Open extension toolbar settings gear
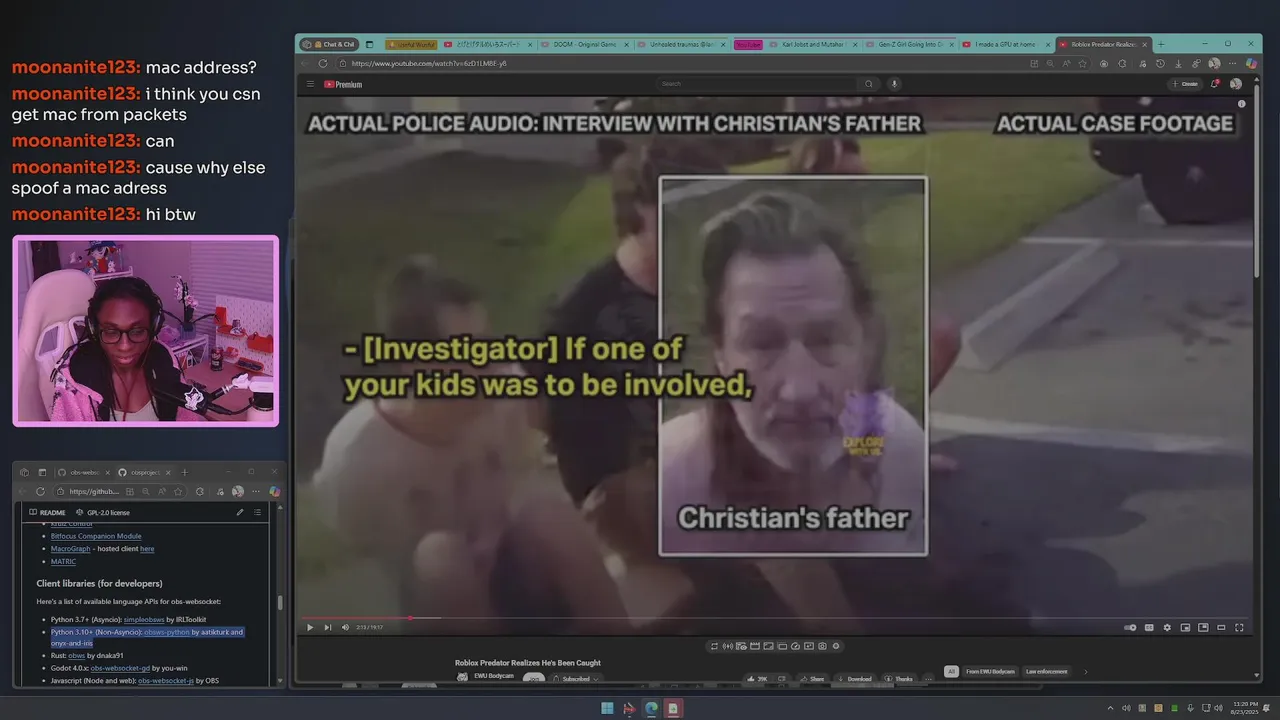Viewport: 1280px width, 720px height. 836,646
